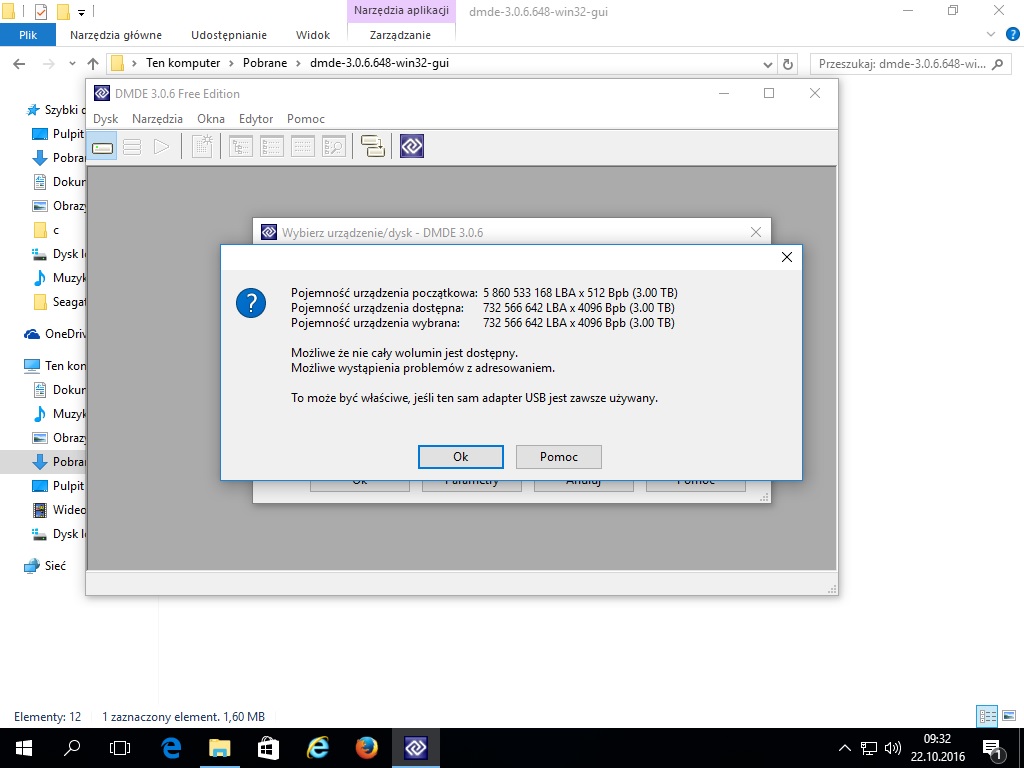Launch Internet Explorer from taskbar
The width and height of the screenshot is (1024, 768).
(x=317, y=748)
